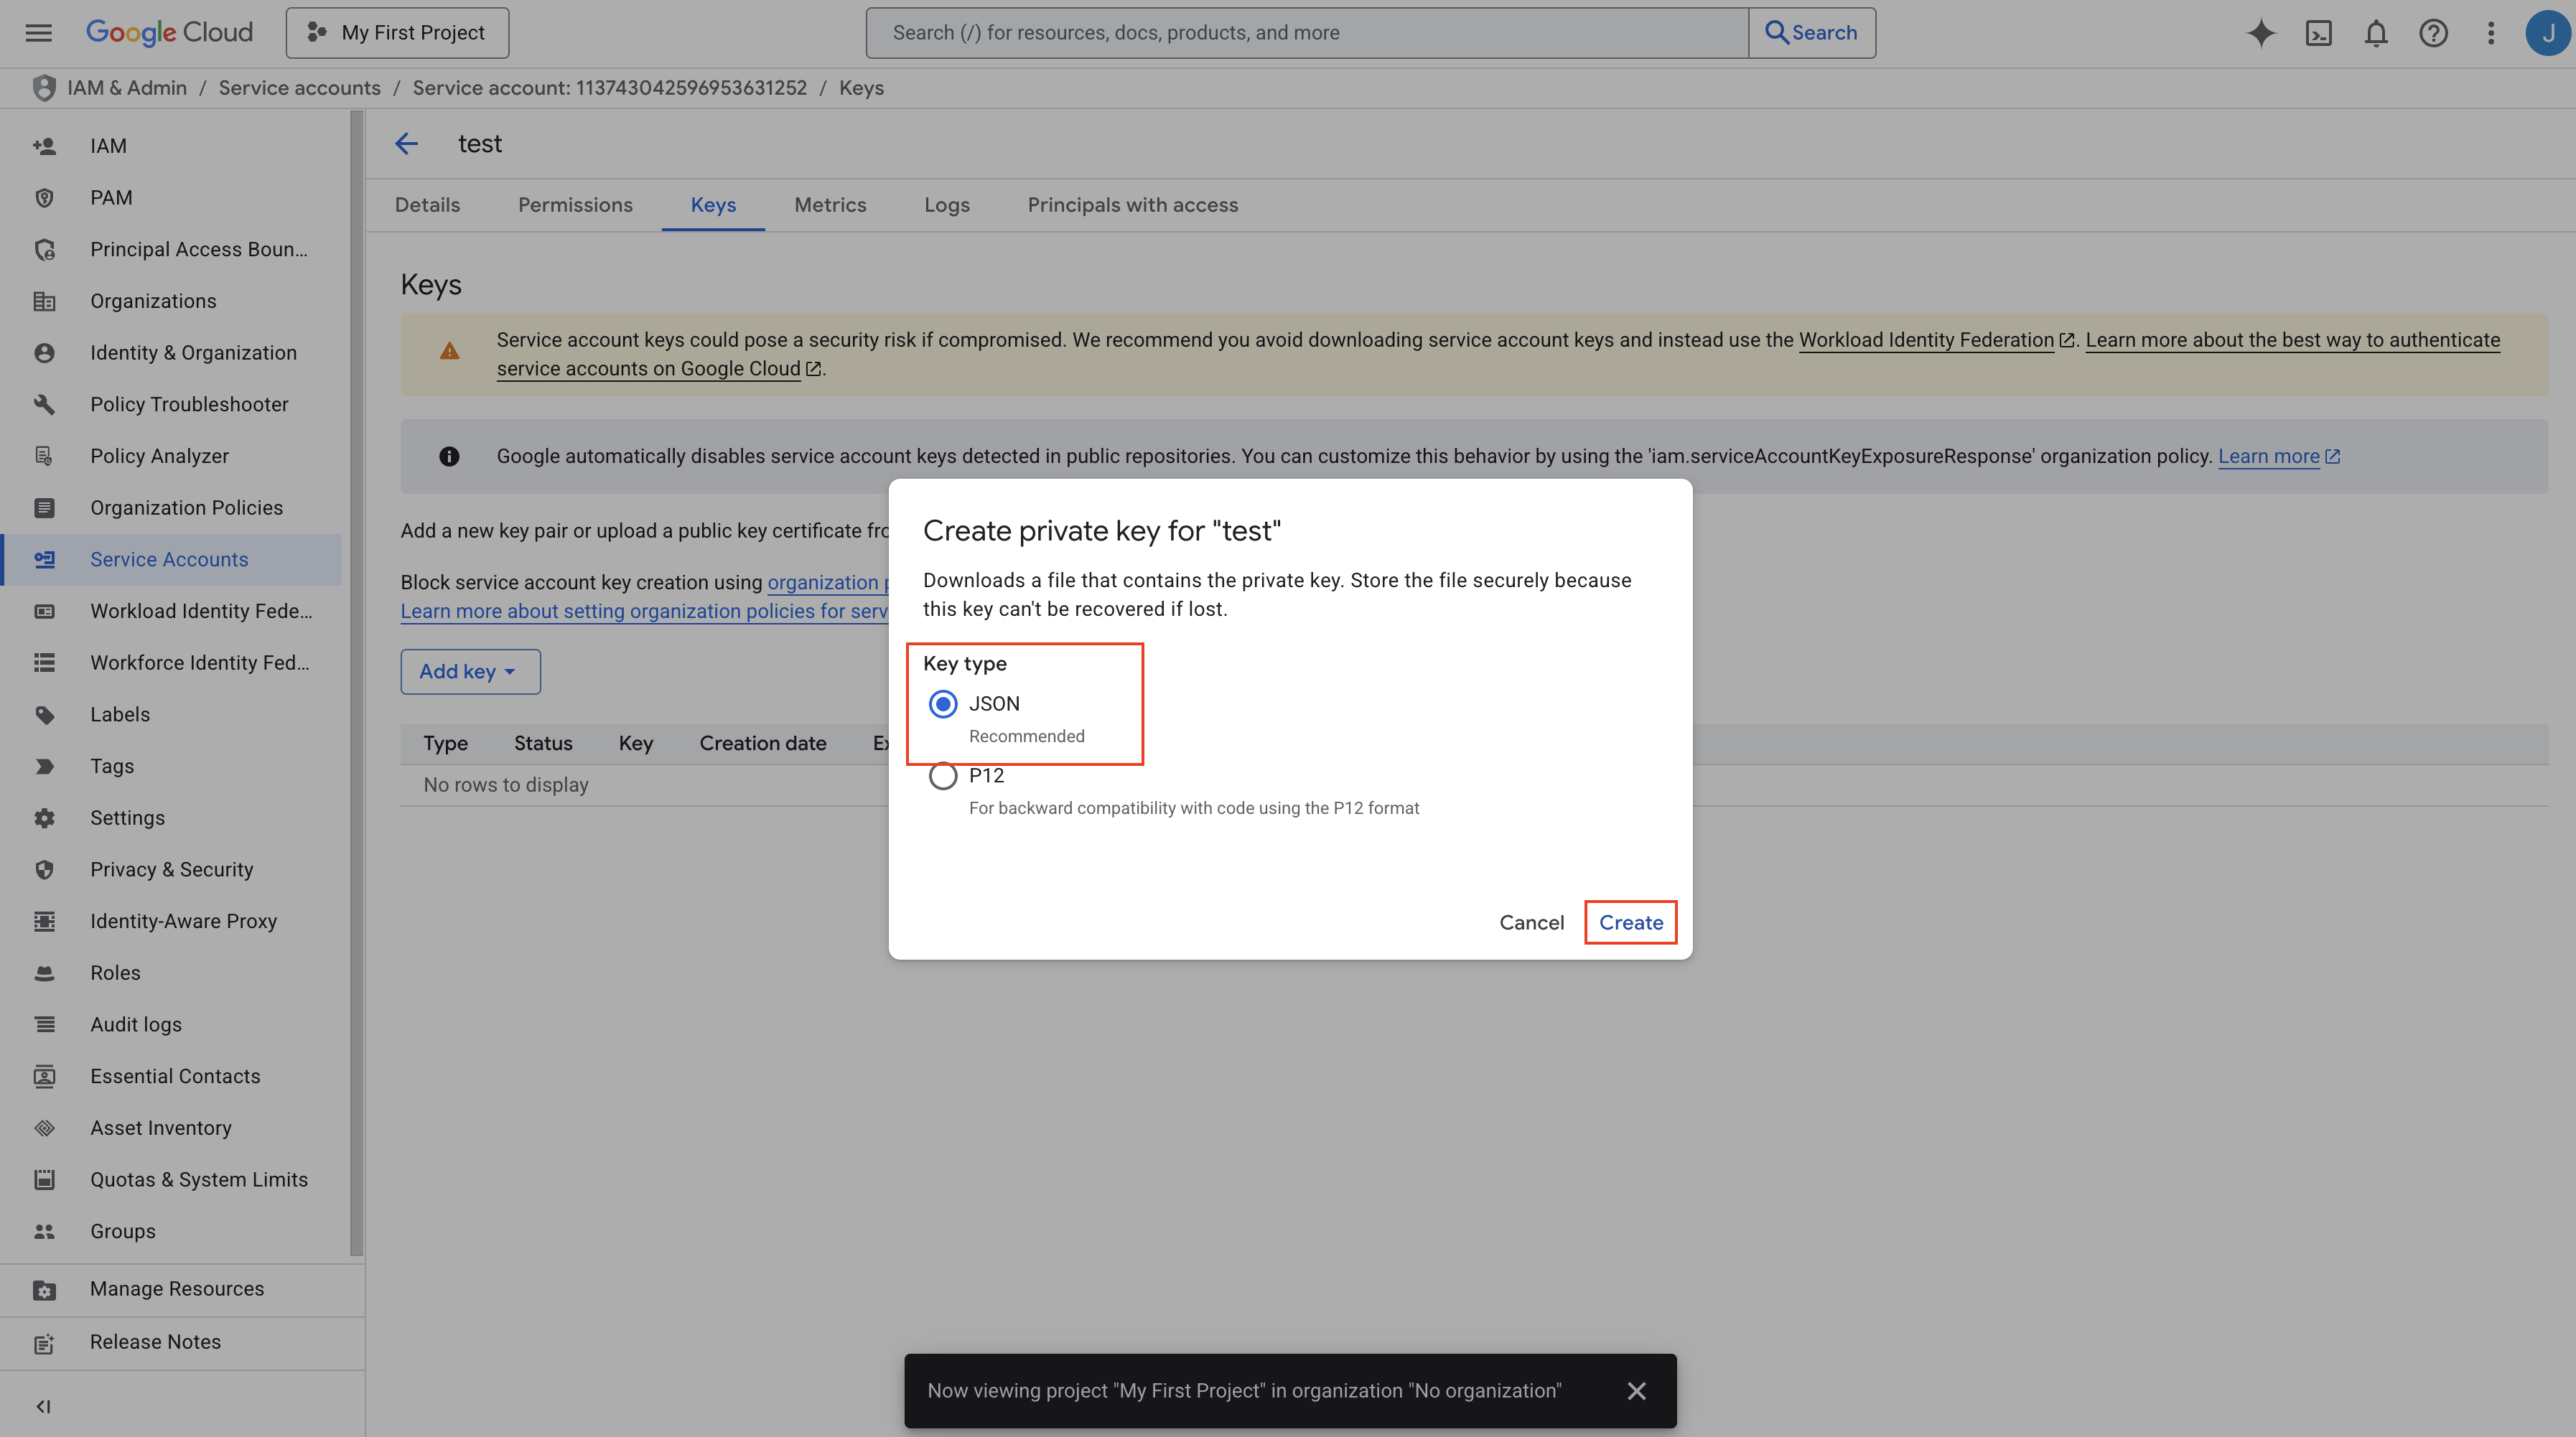Open the account avatar J
The width and height of the screenshot is (2576, 1437).
coord(2548,33)
